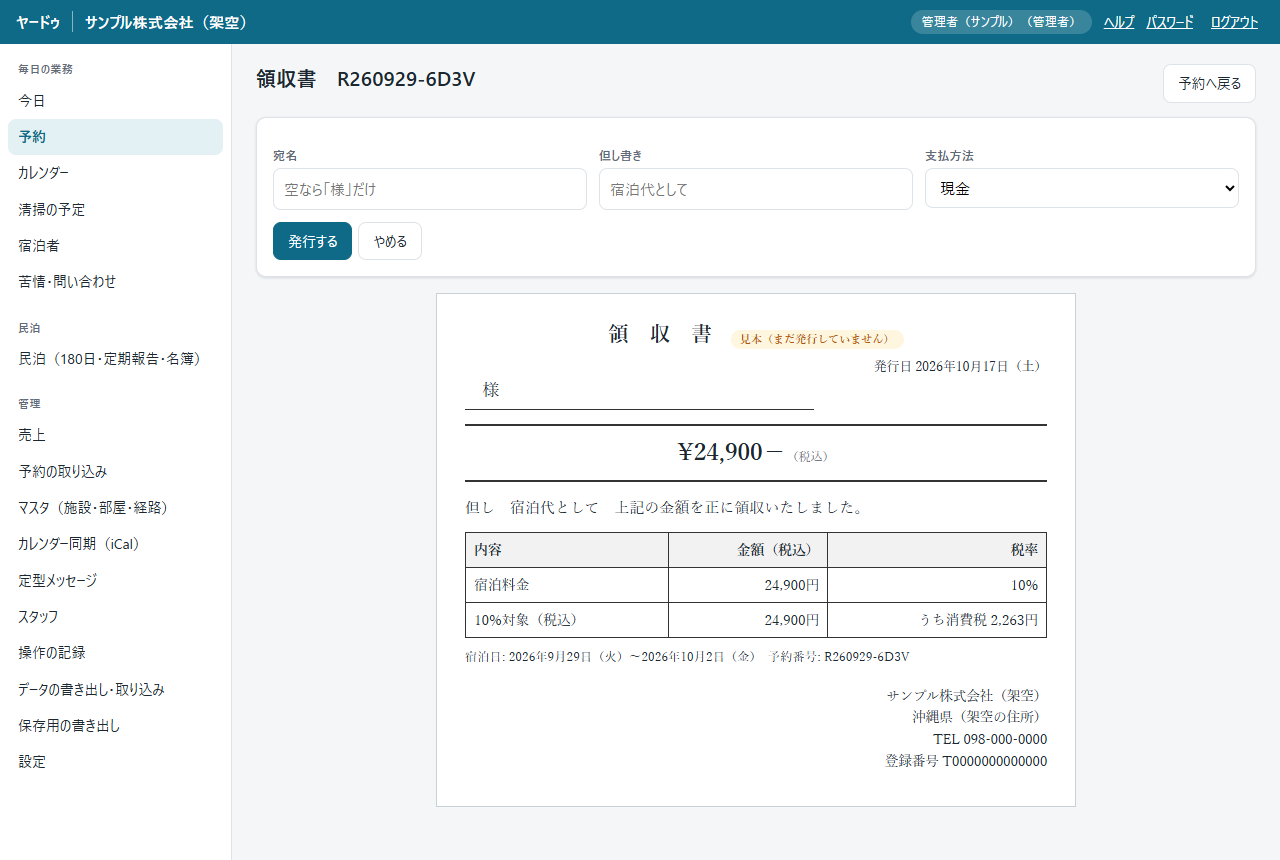The image size is (1280, 860).
Task: Go to the スタッフ page
Action: [x=115, y=616]
